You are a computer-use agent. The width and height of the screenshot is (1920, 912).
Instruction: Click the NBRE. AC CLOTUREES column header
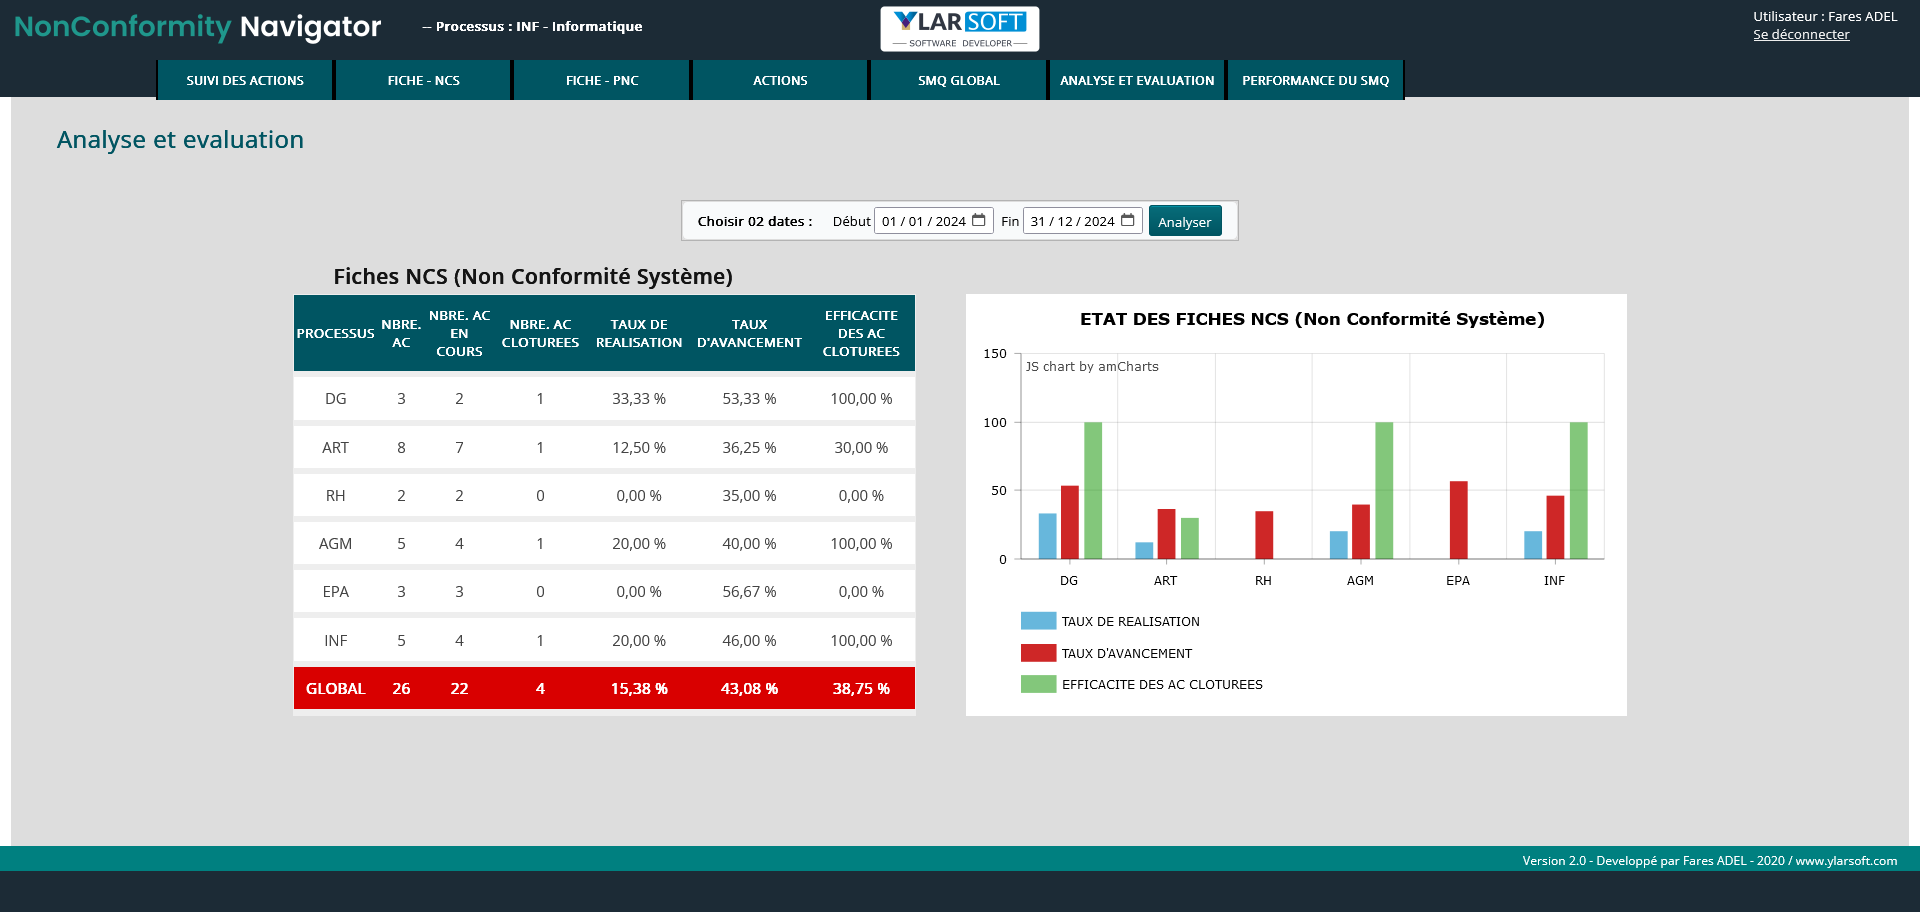pyautogui.click(x=540, y=334)
